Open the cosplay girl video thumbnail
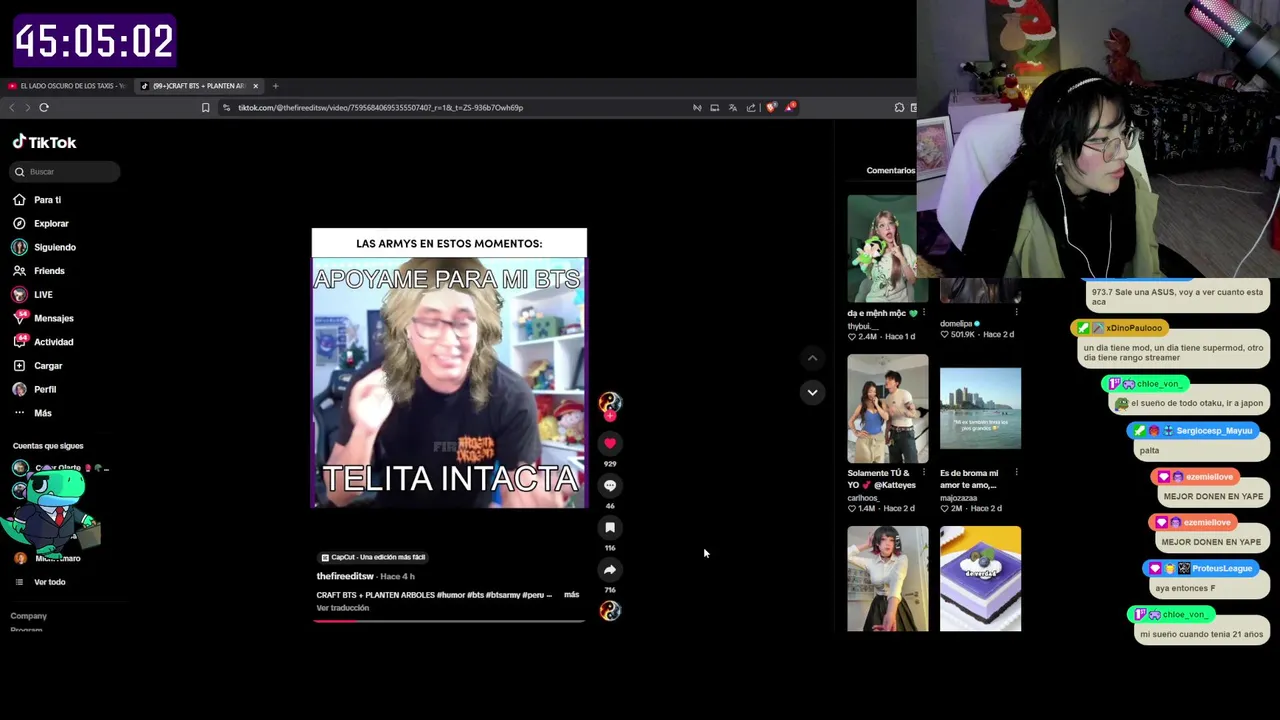The width and height of the screenshot is (1280, 720). point(888,579)
